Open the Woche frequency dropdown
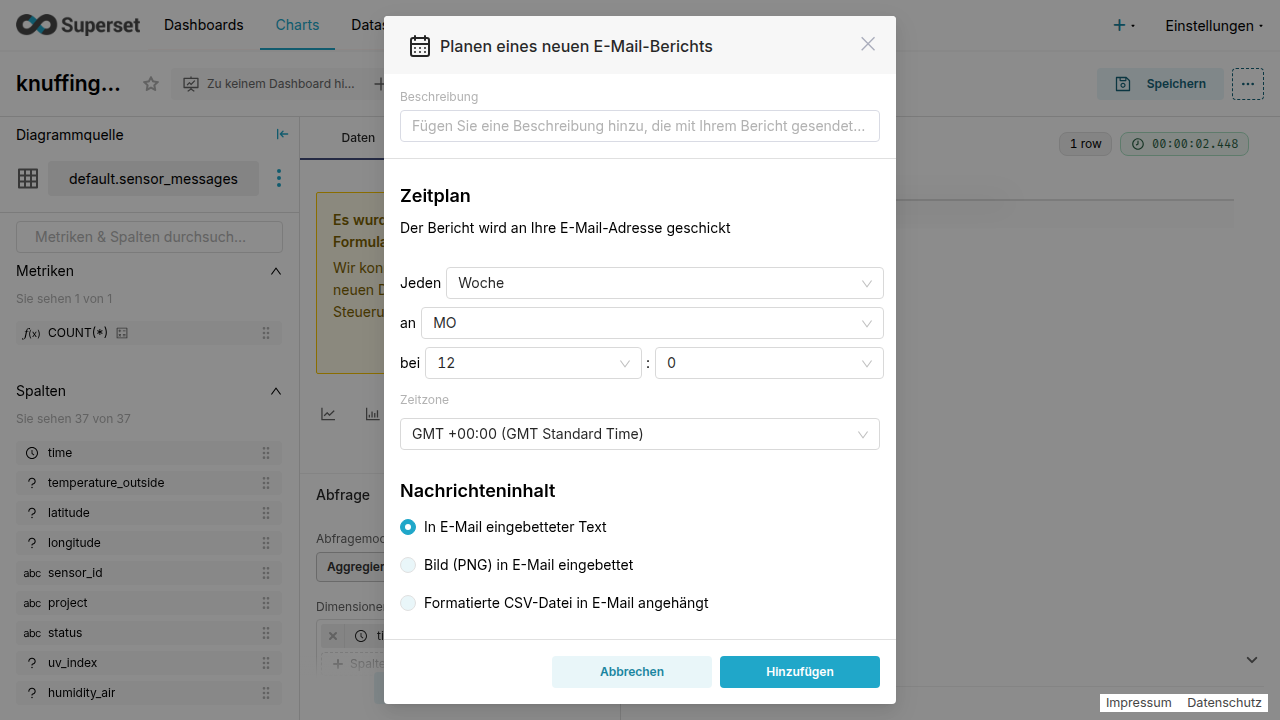1280x720 pixels. [664, 283]
